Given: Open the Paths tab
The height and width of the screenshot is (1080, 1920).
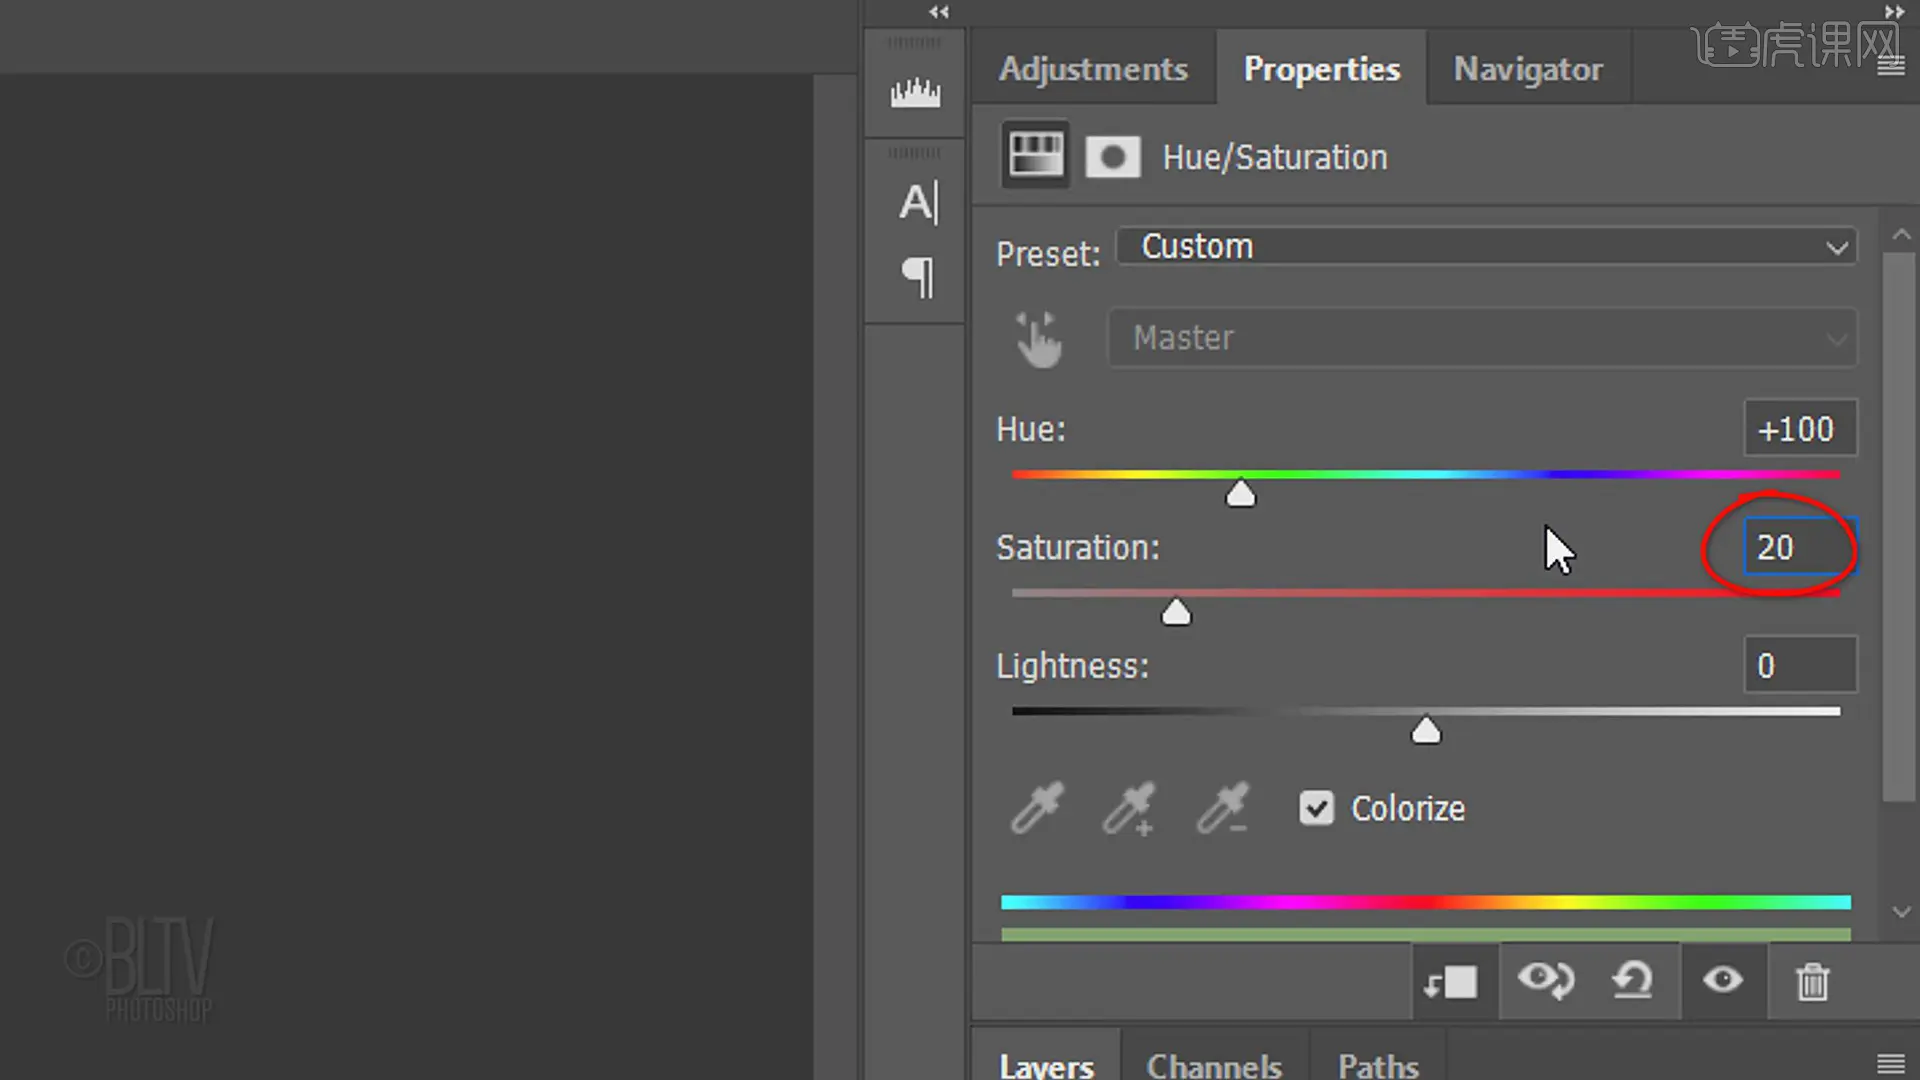Looking at the screenshot, I should (x=1378, y=1064).
